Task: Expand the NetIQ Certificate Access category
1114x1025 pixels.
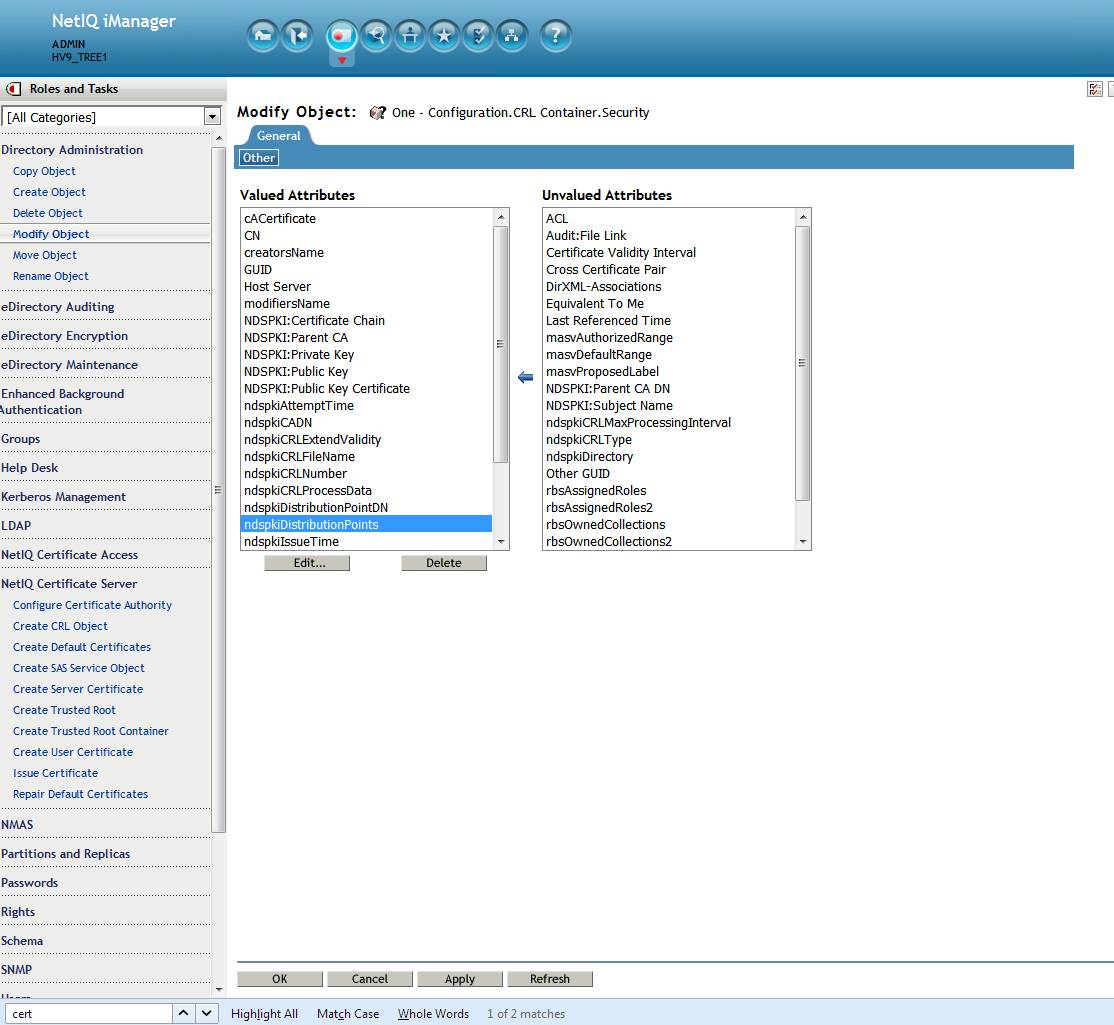Action: point(70,555)
